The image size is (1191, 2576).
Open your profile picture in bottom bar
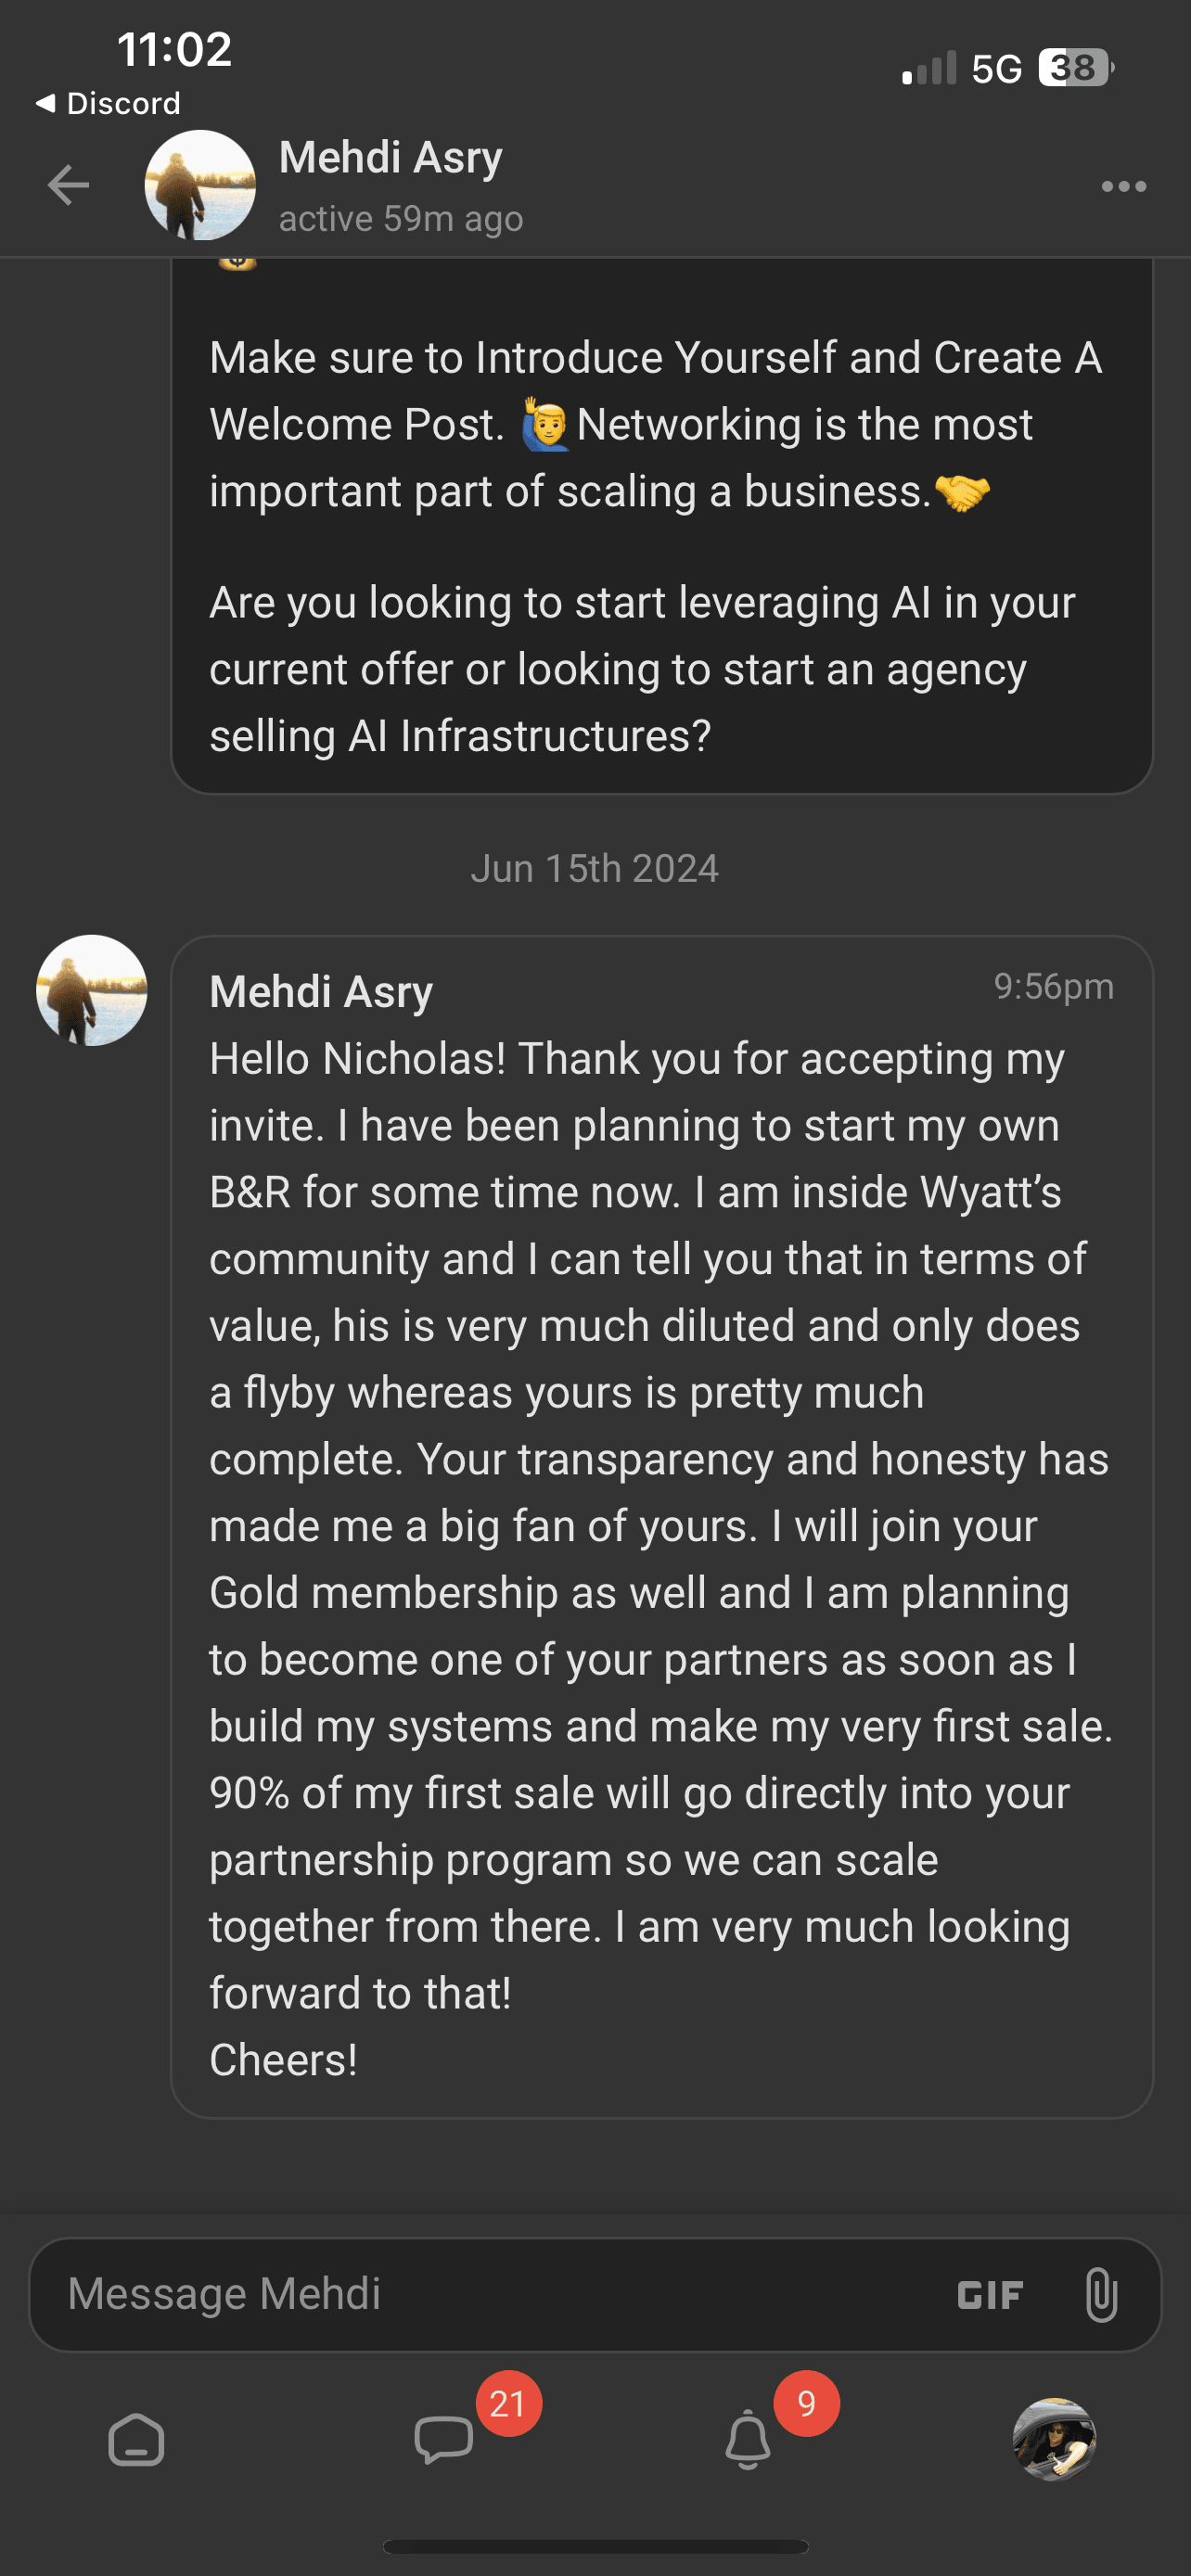pos(1054,2439)
